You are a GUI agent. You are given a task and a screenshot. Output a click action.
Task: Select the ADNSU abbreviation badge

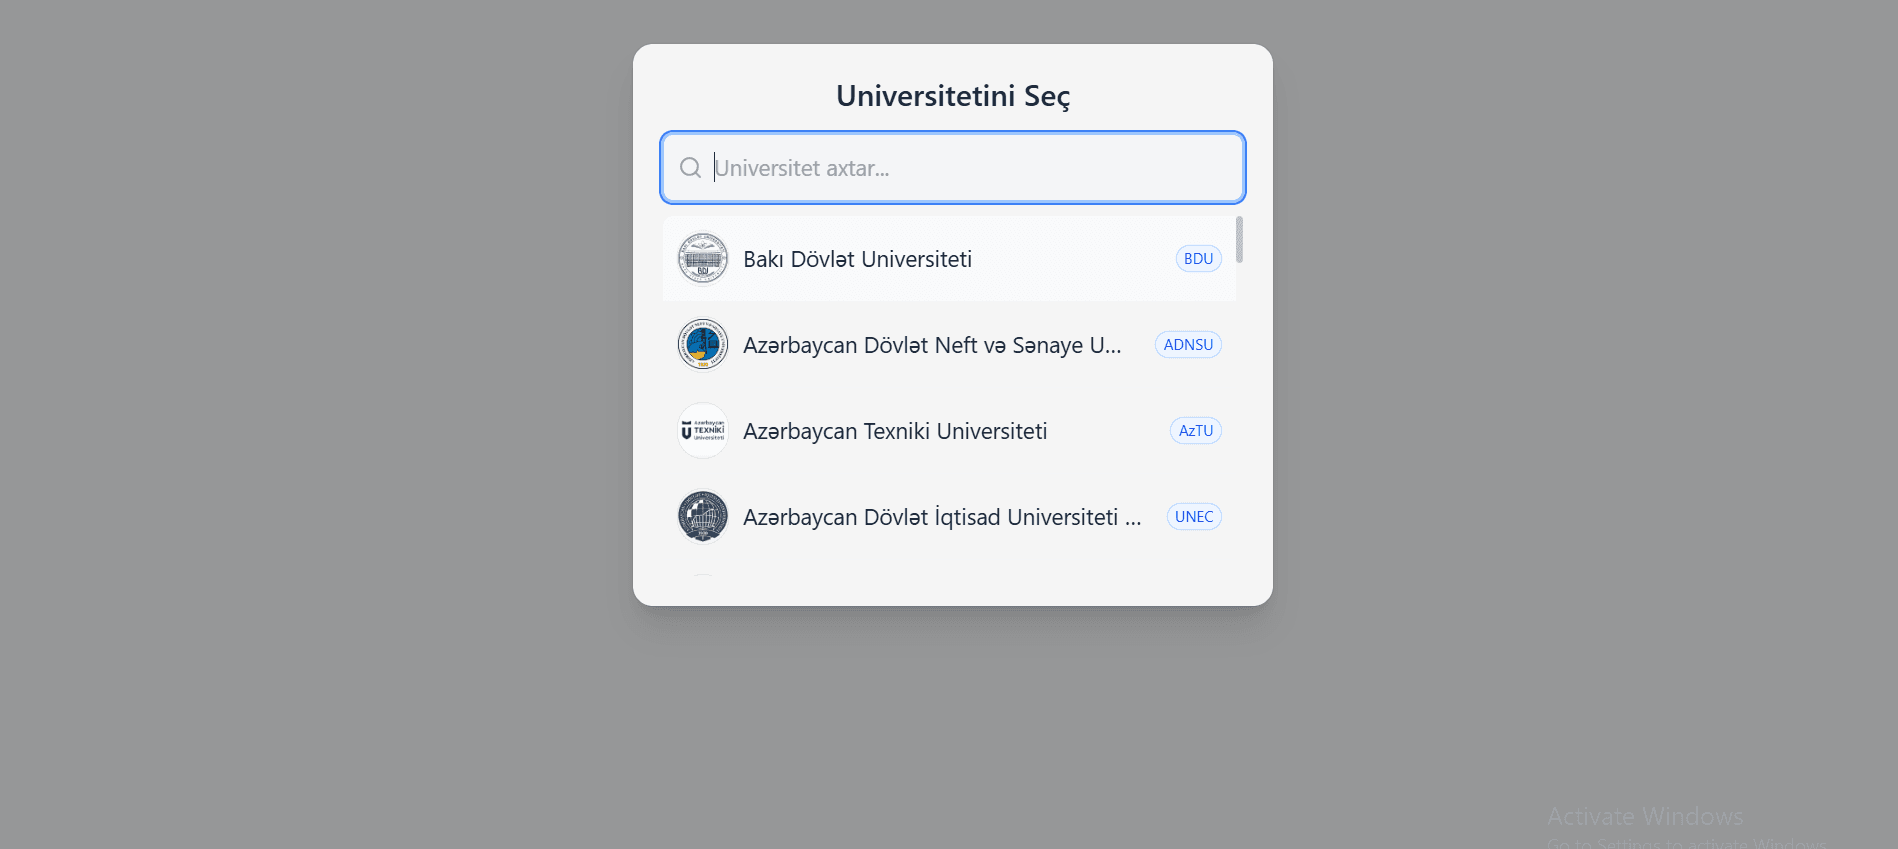[x=1188, y=344]
